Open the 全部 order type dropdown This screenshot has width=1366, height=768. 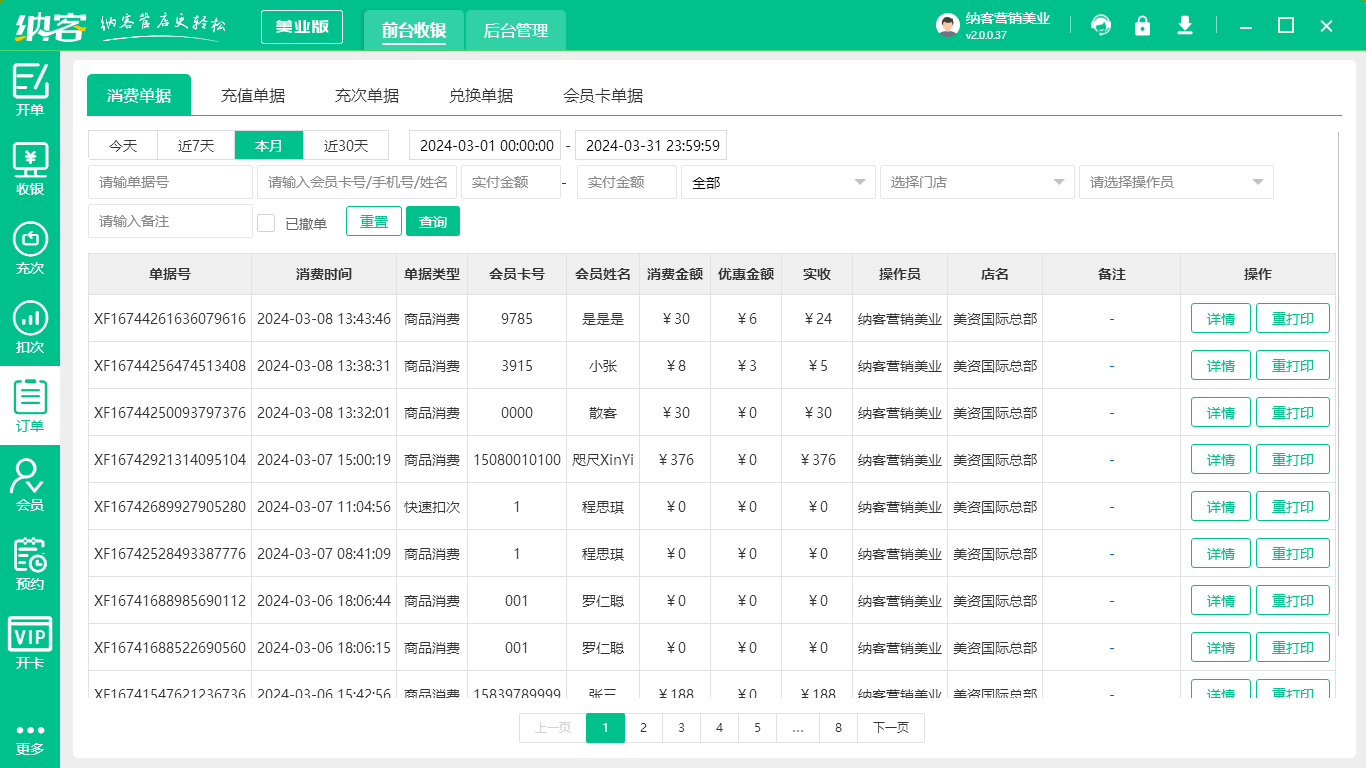click(778, 182)
